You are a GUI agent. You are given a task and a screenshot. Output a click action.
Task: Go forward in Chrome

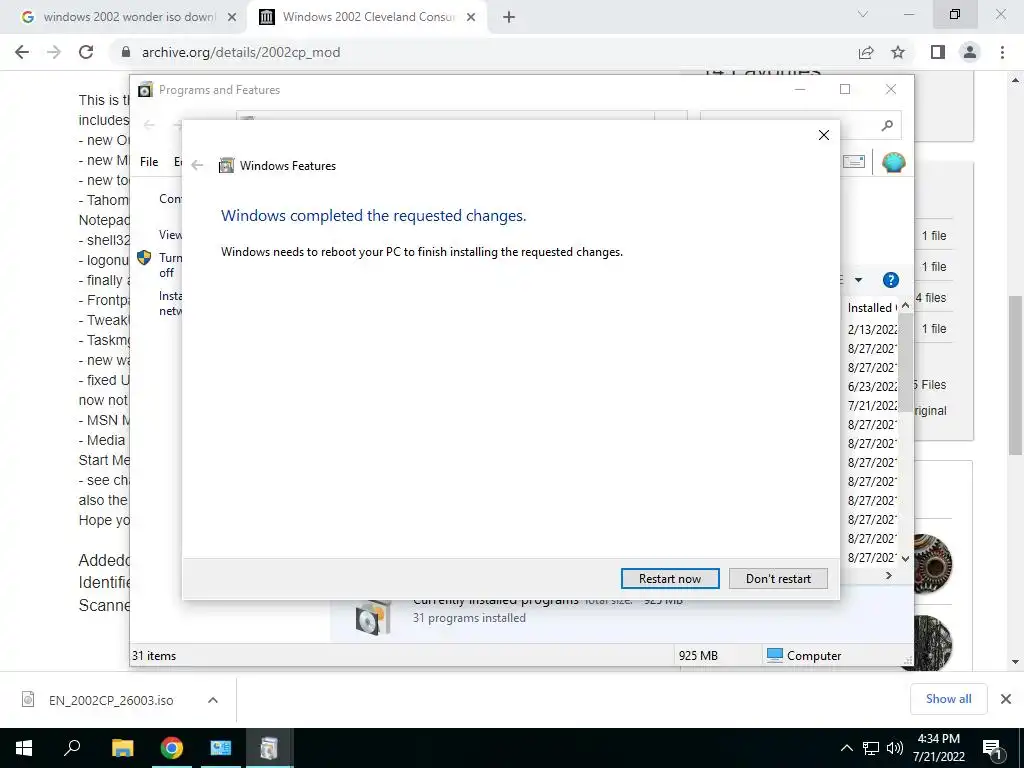(54, 52)
